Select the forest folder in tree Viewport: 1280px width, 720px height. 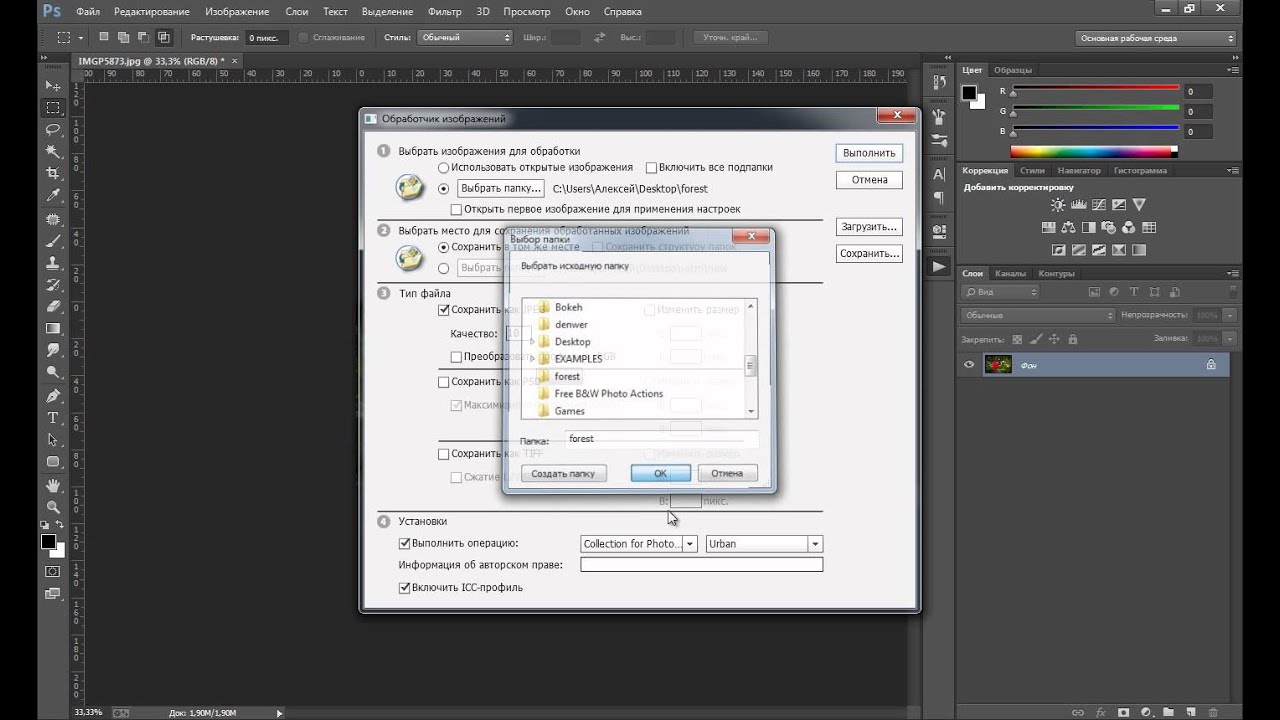click(567, 376)
